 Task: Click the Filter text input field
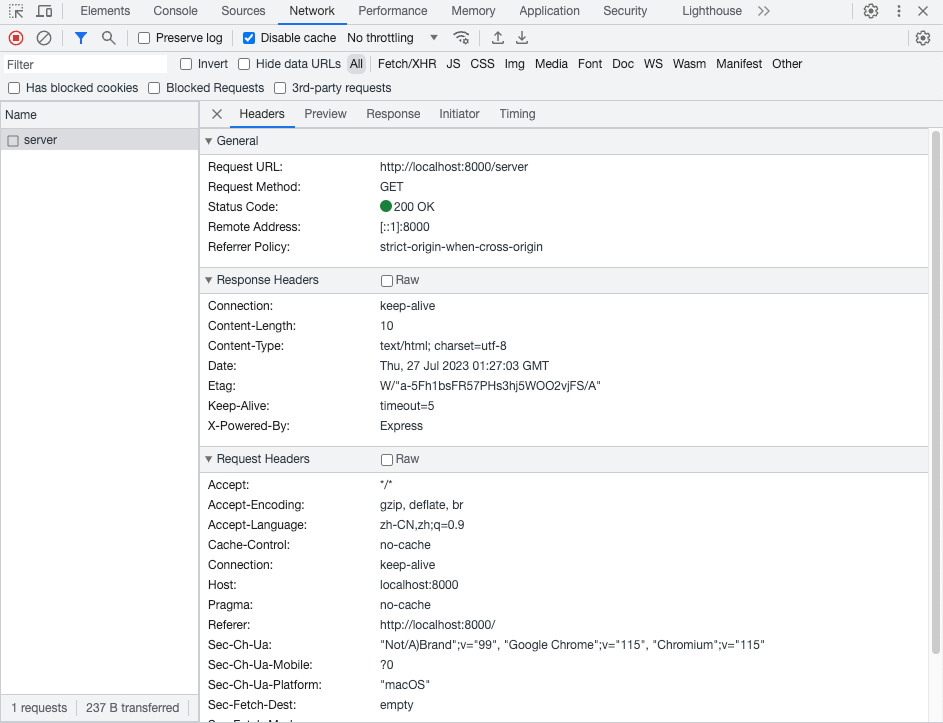85,64
